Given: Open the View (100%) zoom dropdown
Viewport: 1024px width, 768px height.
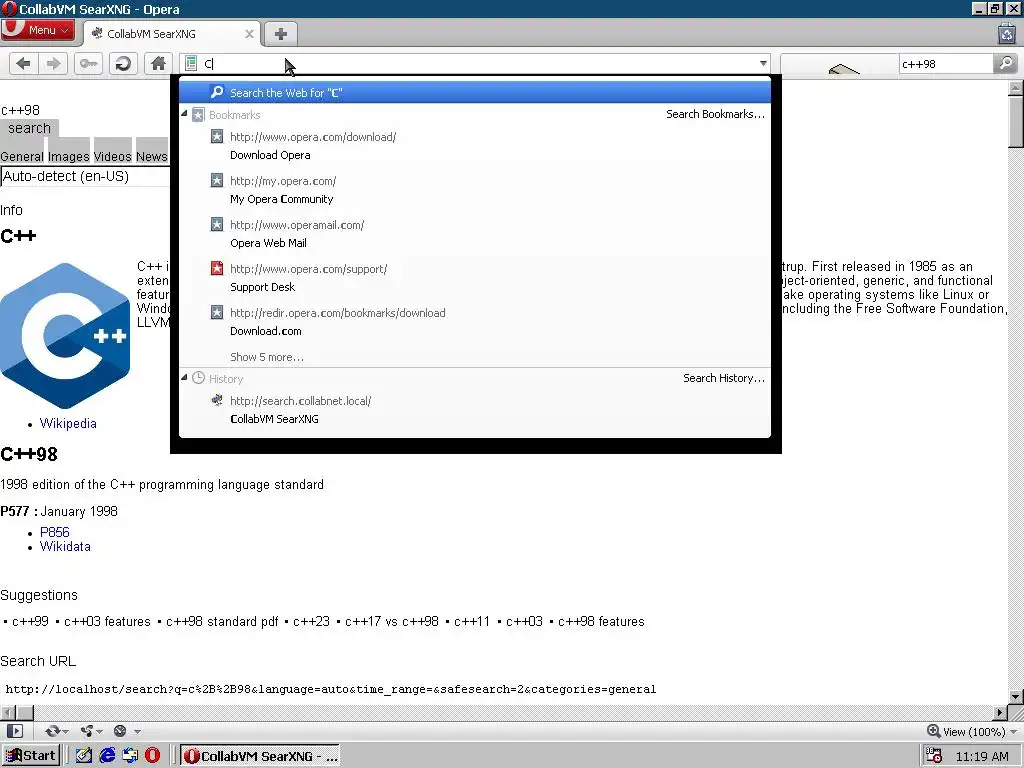Looking at the screenshot, I should coord(972,731).
